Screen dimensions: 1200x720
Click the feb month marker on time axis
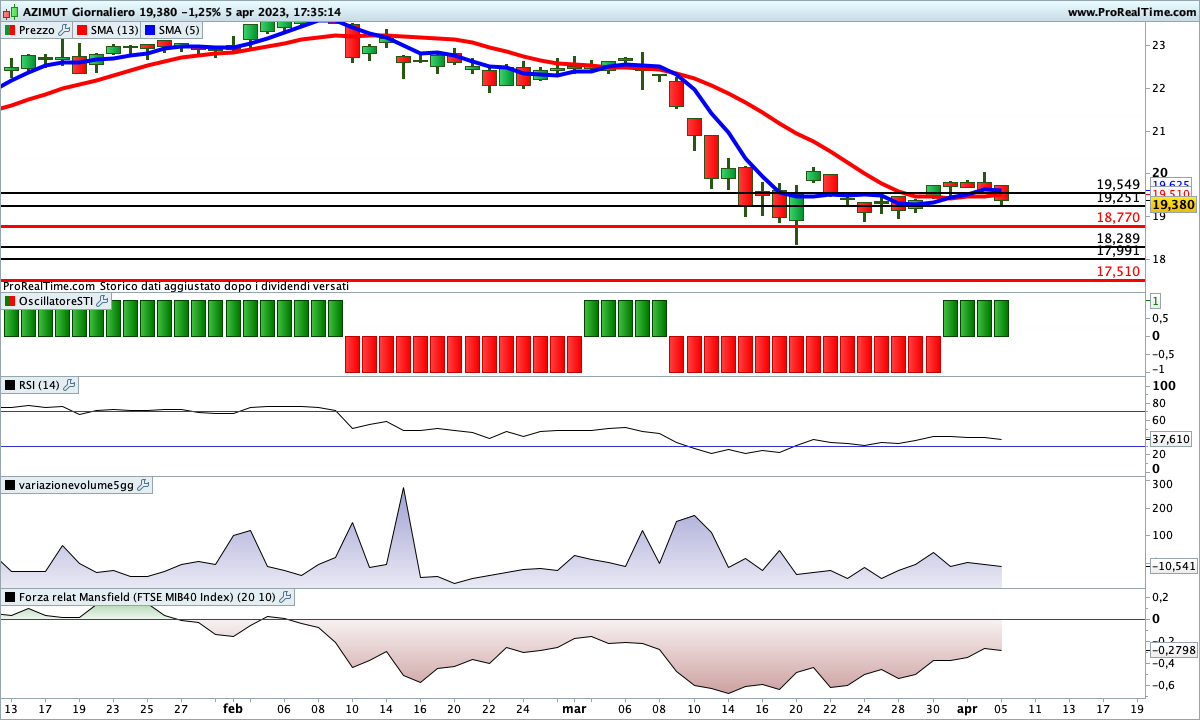click(233, 708)
